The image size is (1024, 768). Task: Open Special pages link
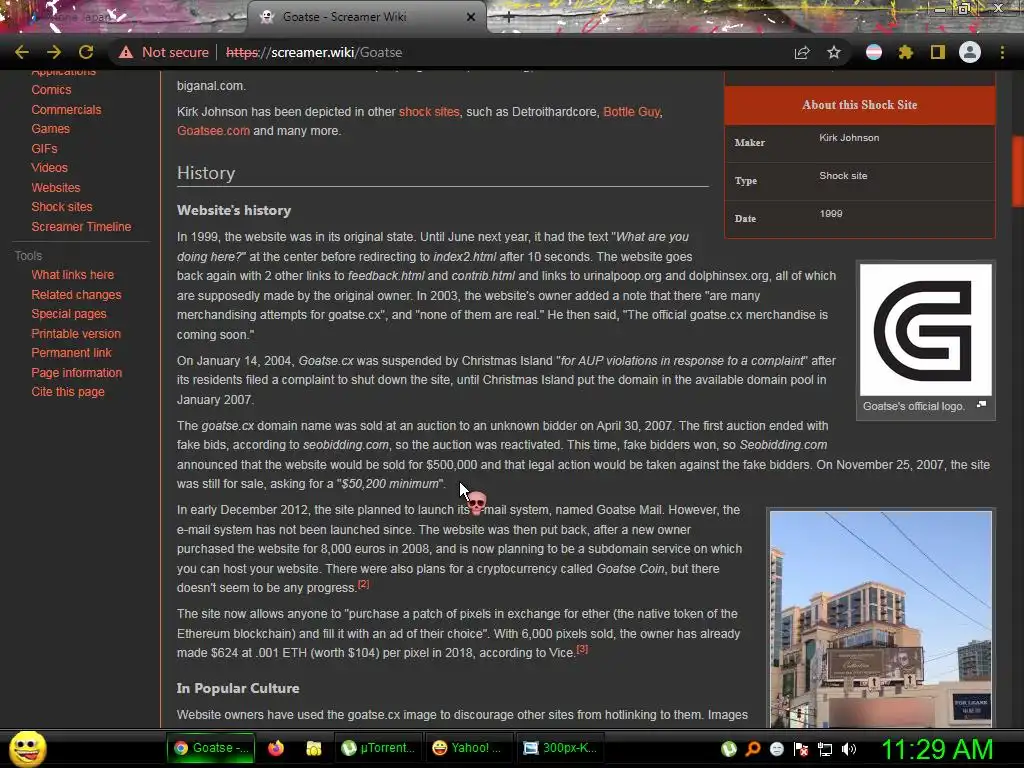pos(69,313)
